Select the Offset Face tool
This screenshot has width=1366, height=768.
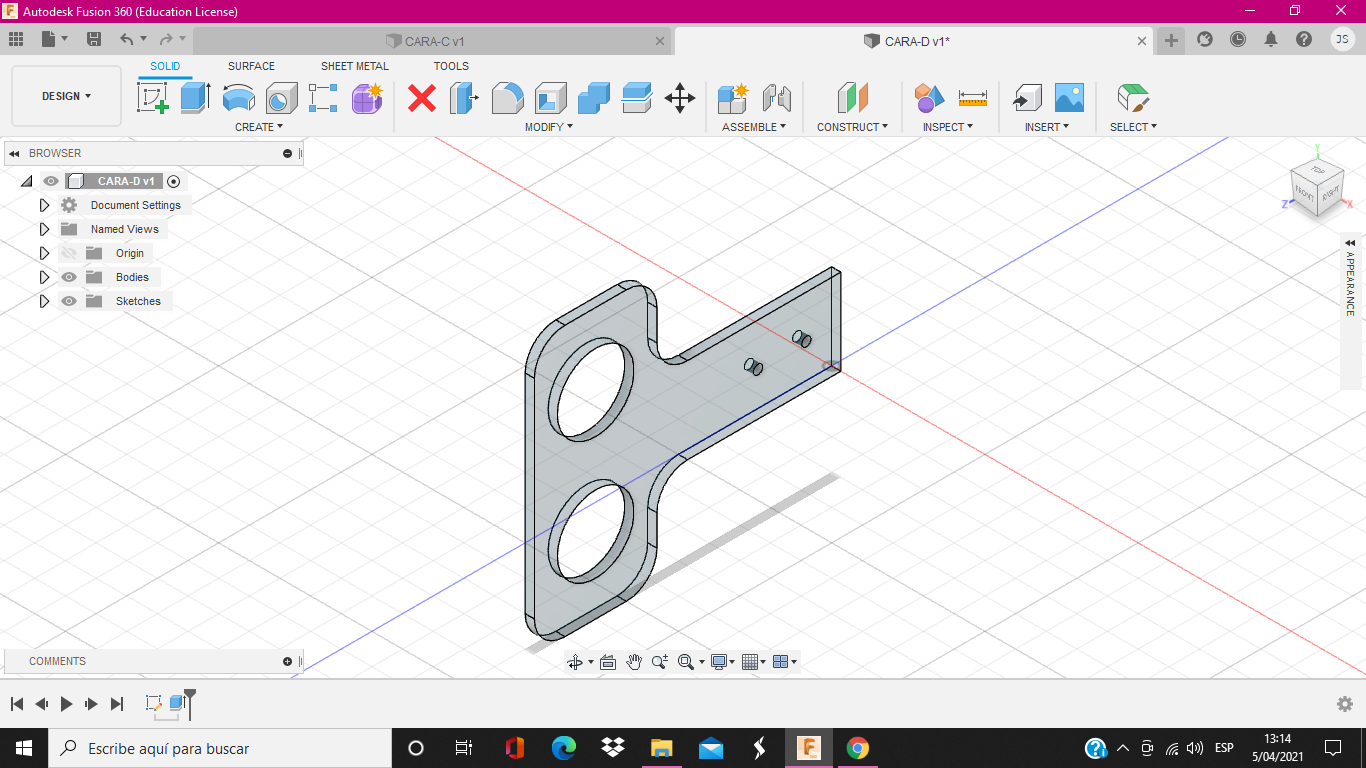click(637, 98)
